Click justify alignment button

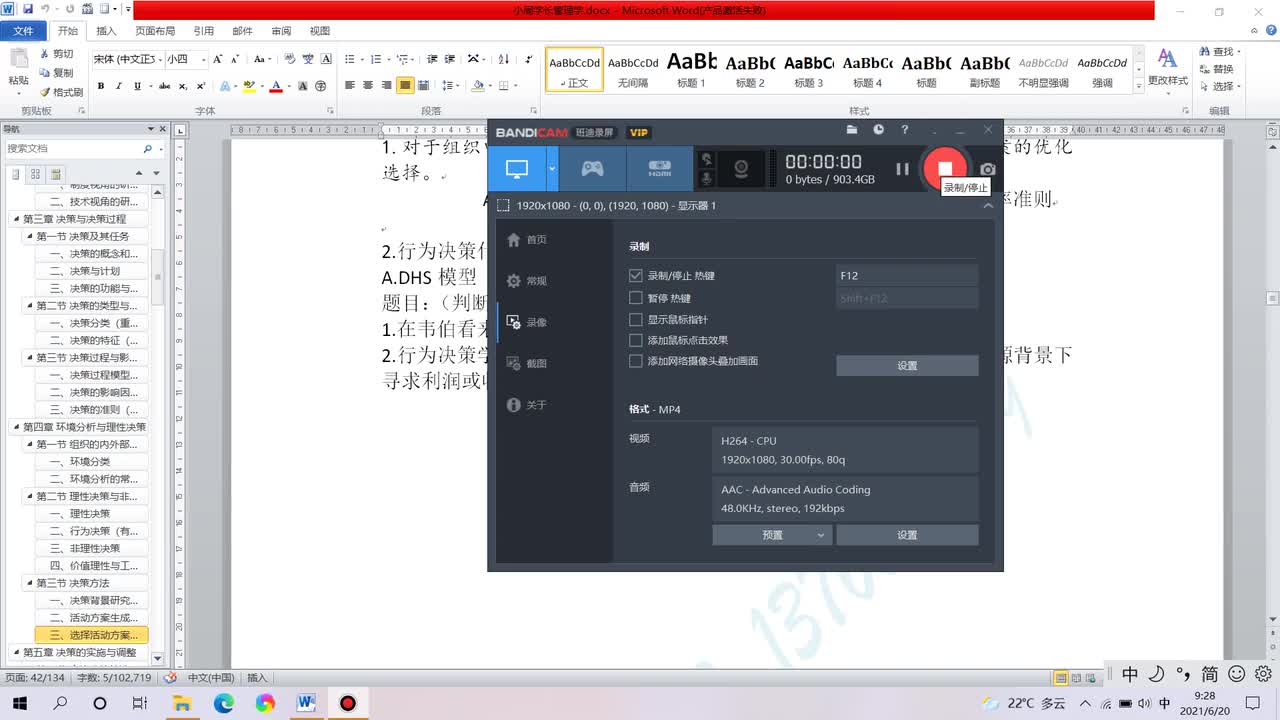pos(405,86)
